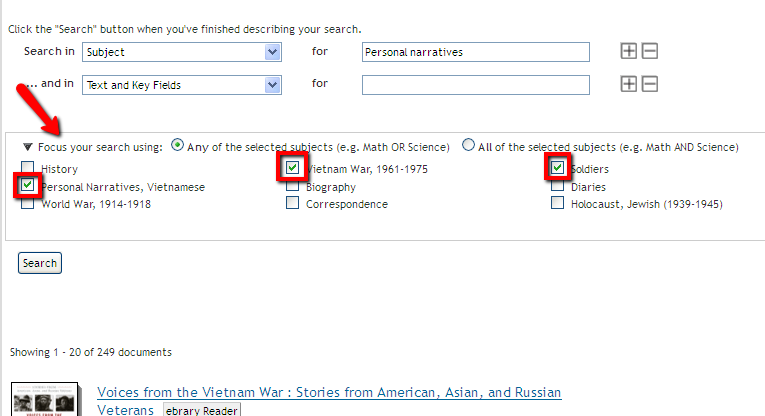Click the plus icon beside Personal narratives field
The height and width of the screenshot is (416, 765).
(x=629, y=51)
